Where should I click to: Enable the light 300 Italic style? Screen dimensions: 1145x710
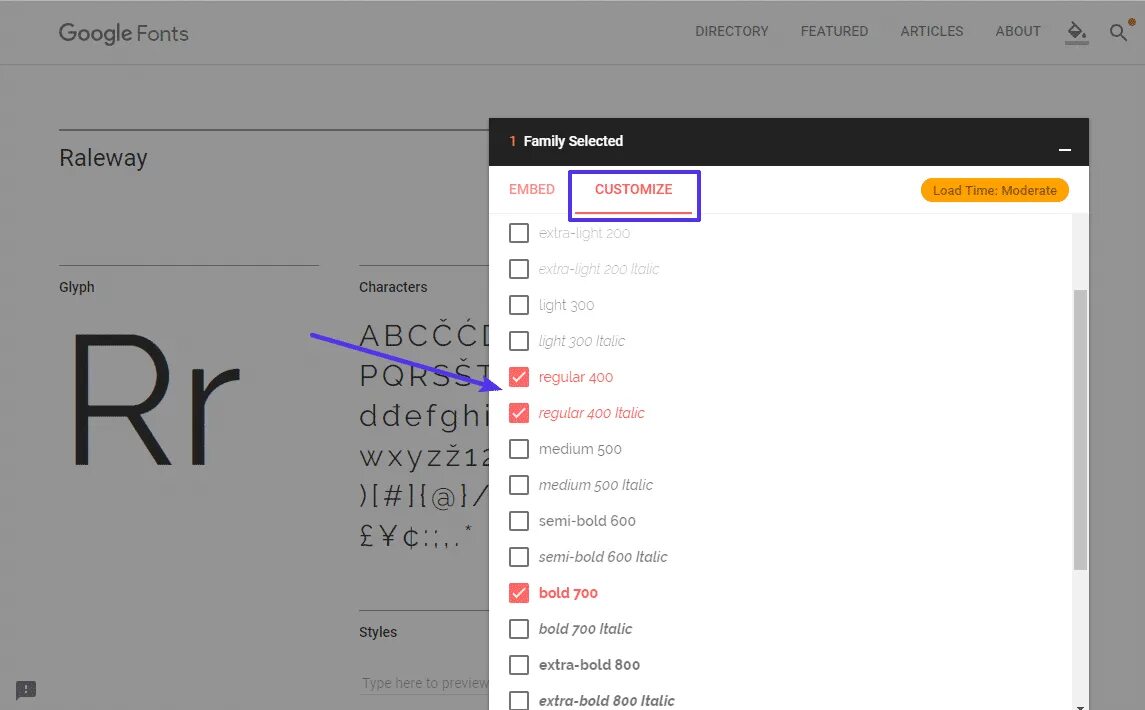tap(518, 340)
